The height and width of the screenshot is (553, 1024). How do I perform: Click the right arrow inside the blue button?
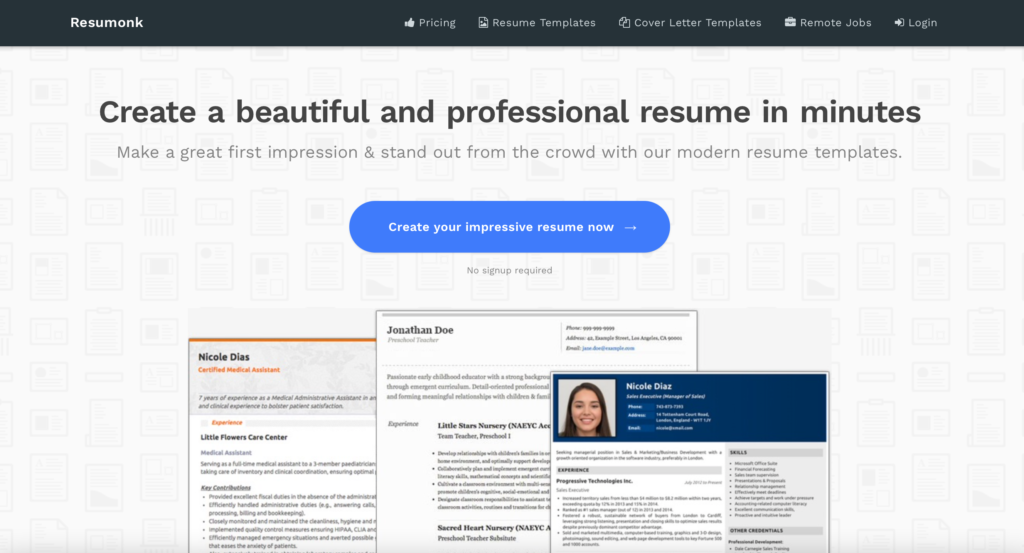coord(630,227)
